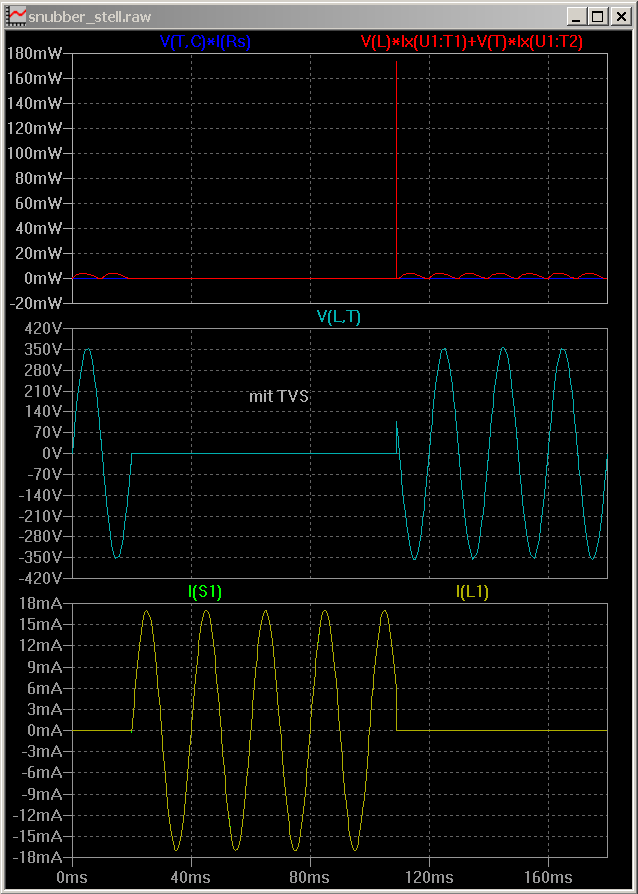
Task: Click the 0V voltage axis label
Action: (x=51, y=453)
